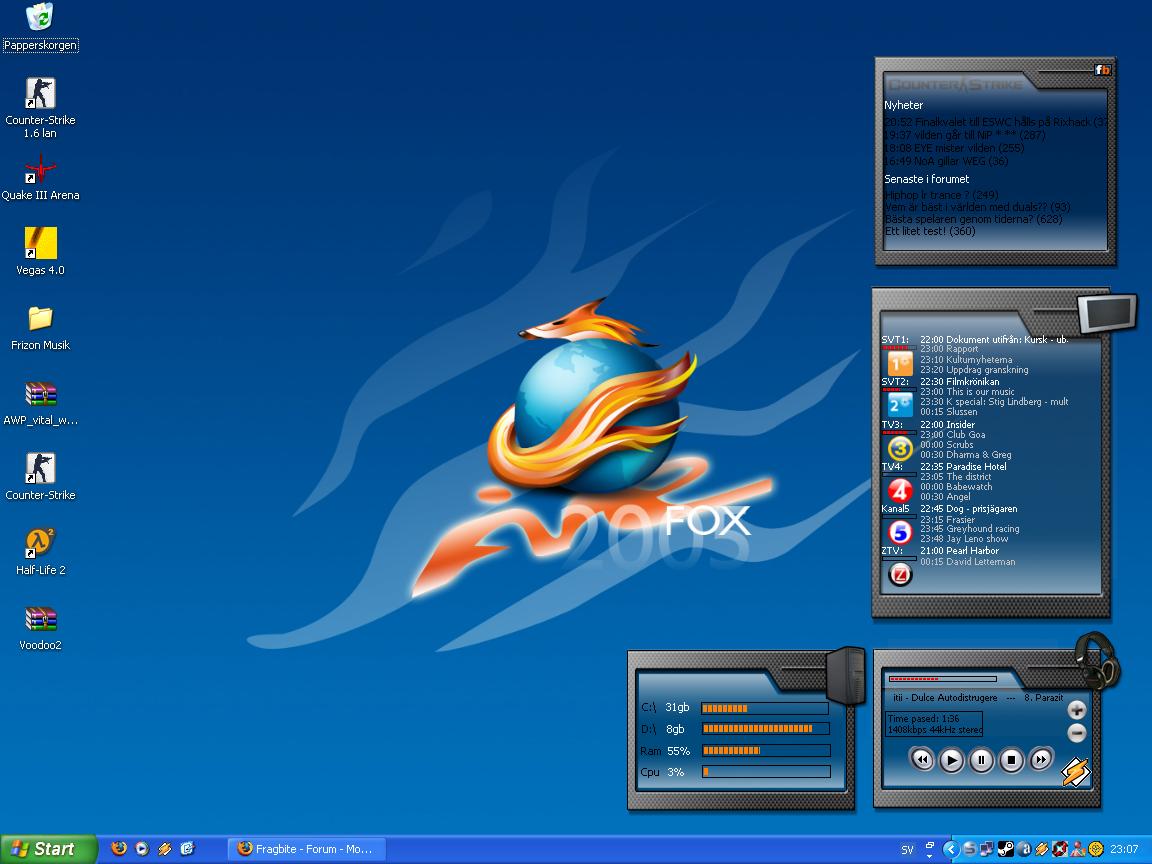The image size is (1152, 864).
Task: Click the 23:07 taskbar clock
Action: [1124, 849]
